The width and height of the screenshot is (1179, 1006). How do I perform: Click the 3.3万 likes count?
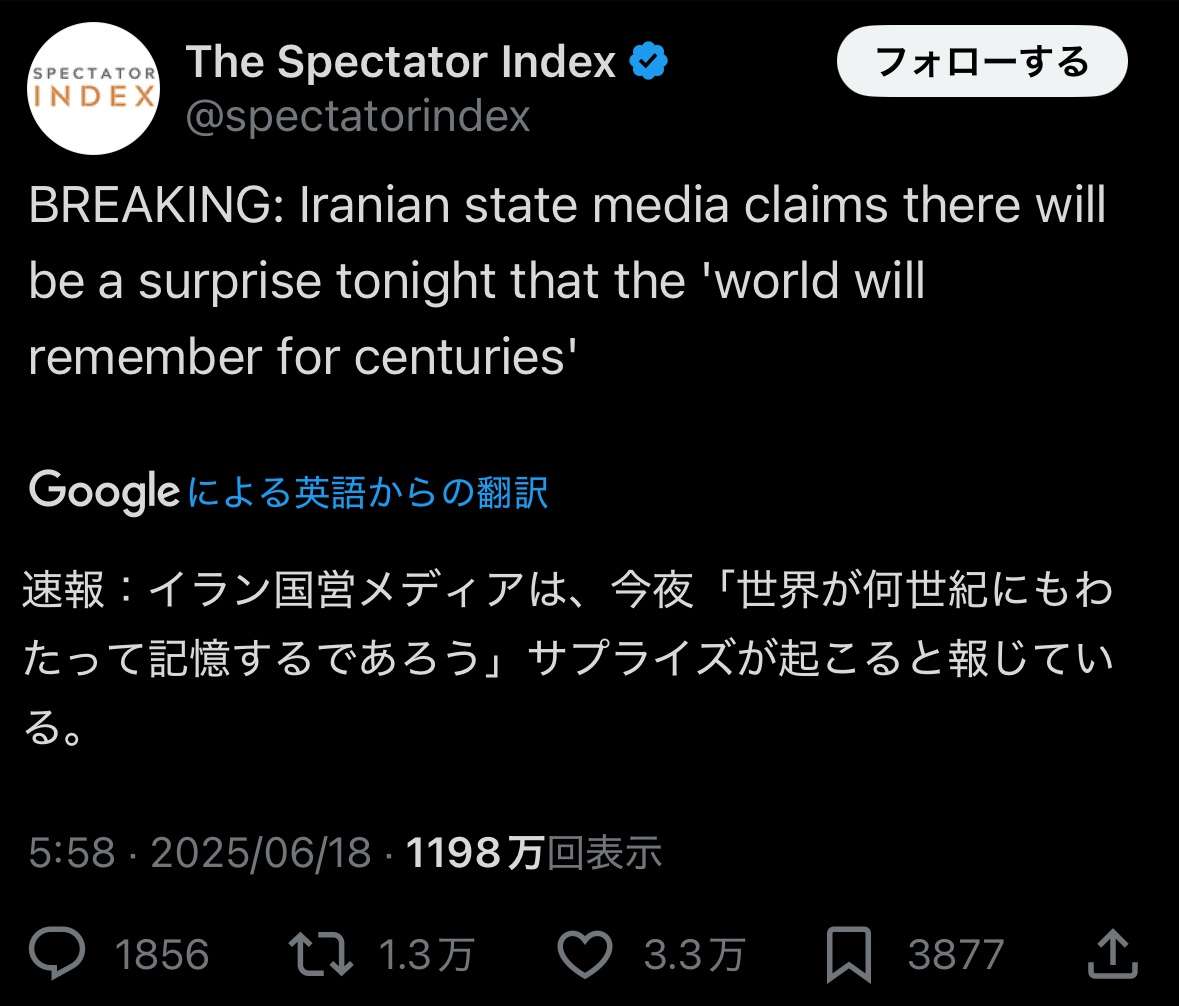(x=693, y=955)
